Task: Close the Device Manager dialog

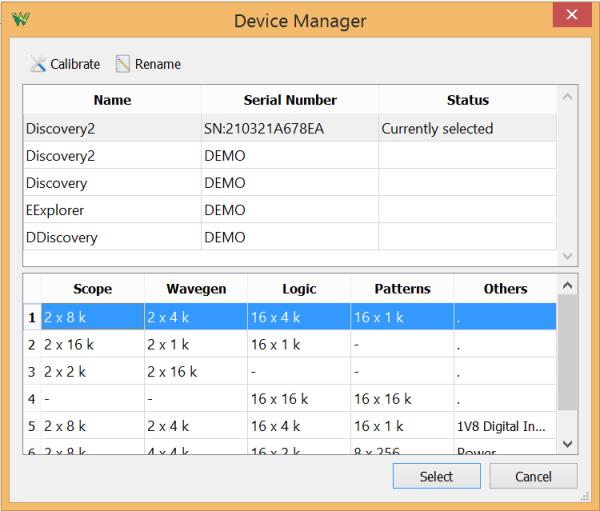Action: click(x=570, y=16)
